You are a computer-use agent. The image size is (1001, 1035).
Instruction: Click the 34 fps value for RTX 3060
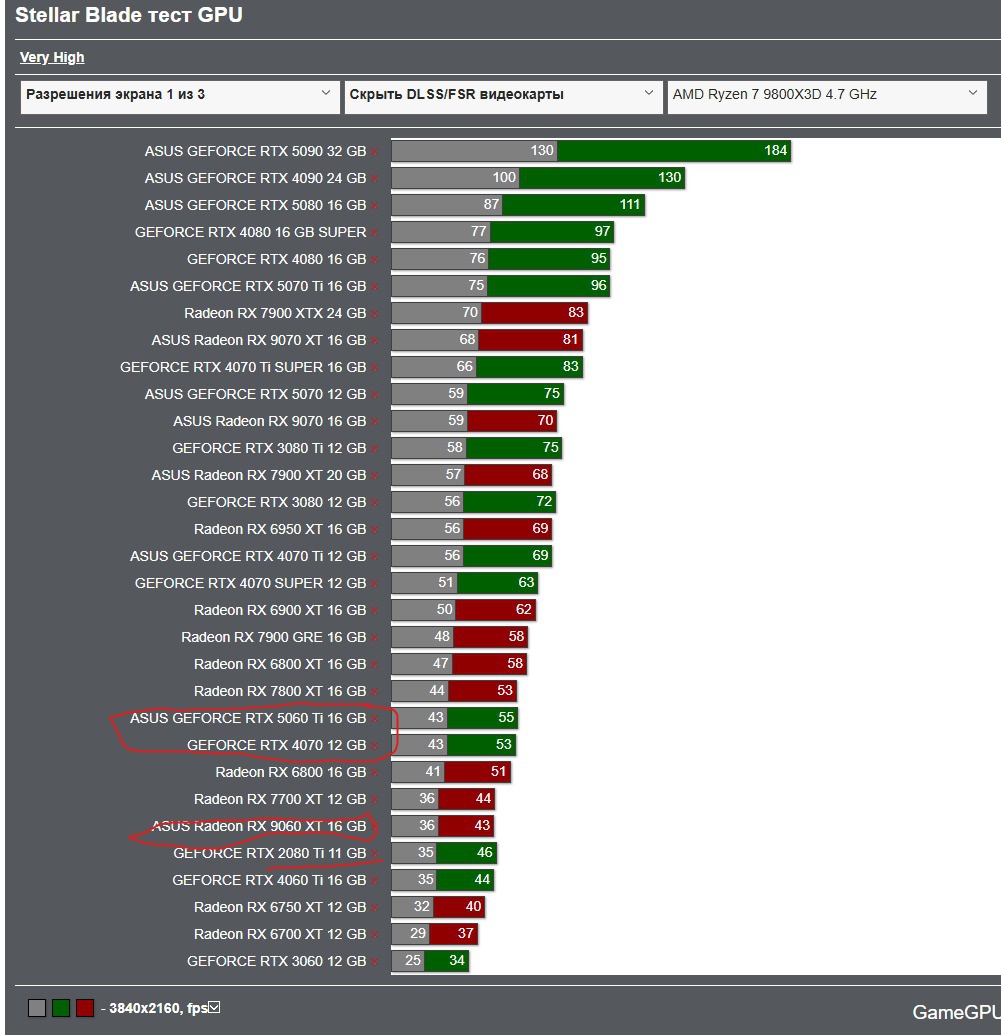(457, 960)
